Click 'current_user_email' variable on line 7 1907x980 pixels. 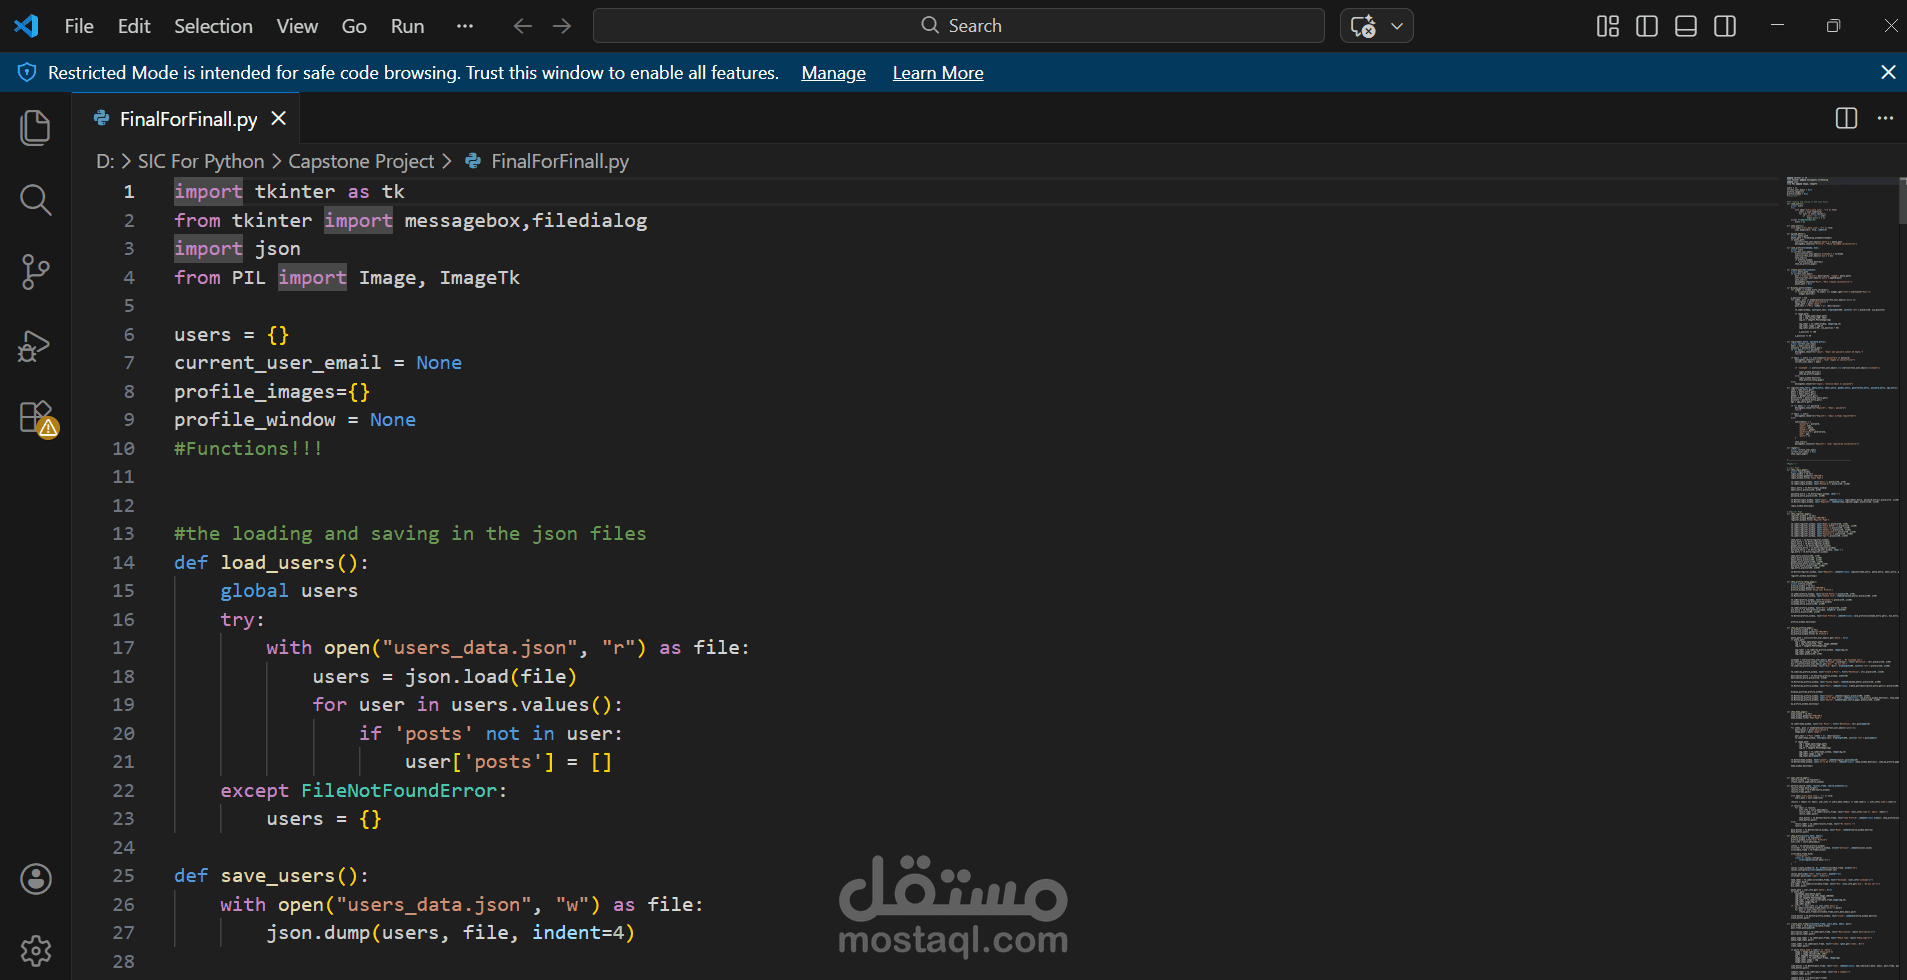277,362
